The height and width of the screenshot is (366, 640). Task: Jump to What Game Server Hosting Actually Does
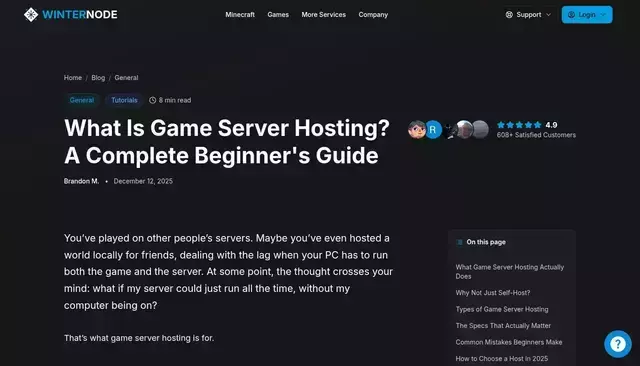click(510, 272)
